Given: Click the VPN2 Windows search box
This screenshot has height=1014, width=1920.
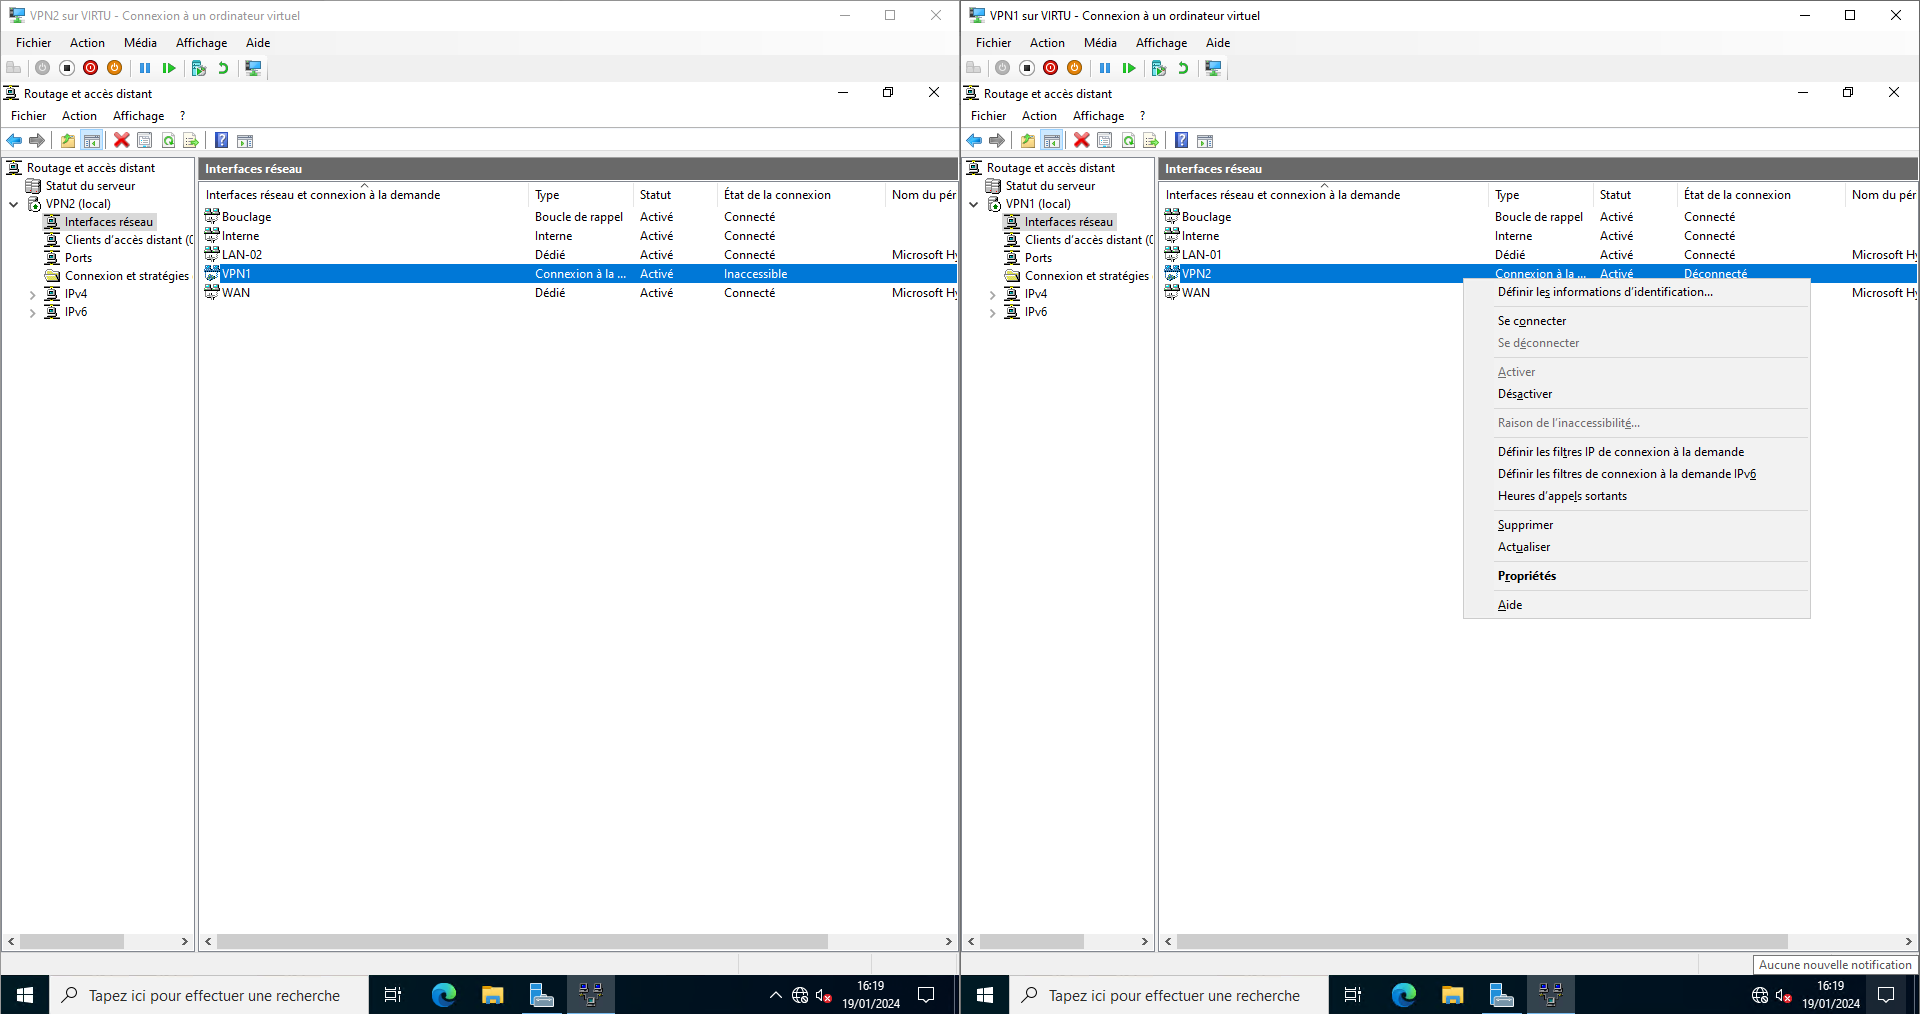Looking at the screenshot, I should pos(214,996).
